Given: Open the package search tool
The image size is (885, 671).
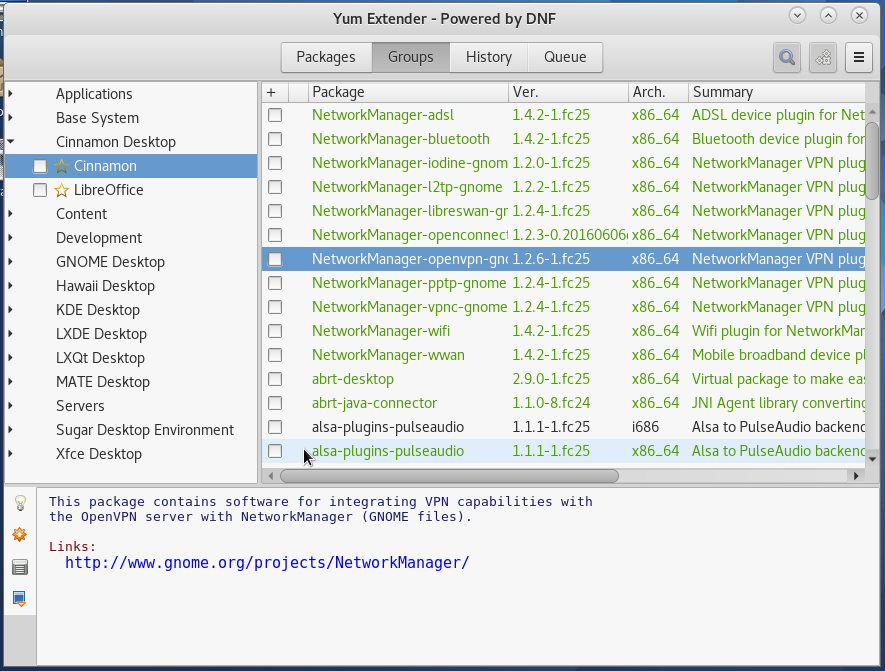Looking at the screenshot, I should 786,57.
